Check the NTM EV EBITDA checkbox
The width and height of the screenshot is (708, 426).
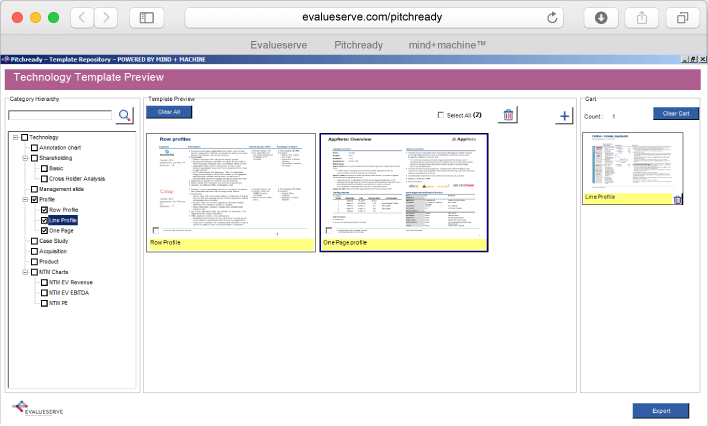[x=44, y=293]
